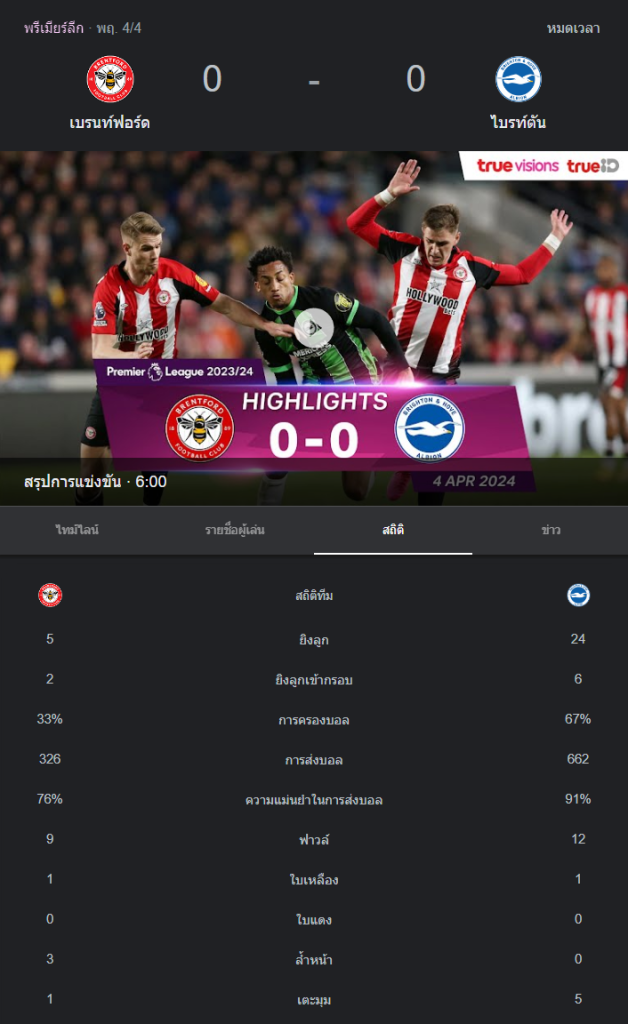Switch to the ไทม์ไลน์ tab
This screenshot has height=1024, width=628.
pos(78,530)
